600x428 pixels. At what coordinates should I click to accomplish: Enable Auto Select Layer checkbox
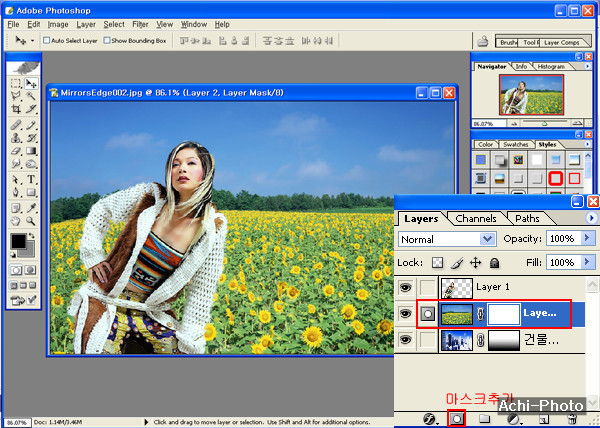pos(46,41)
